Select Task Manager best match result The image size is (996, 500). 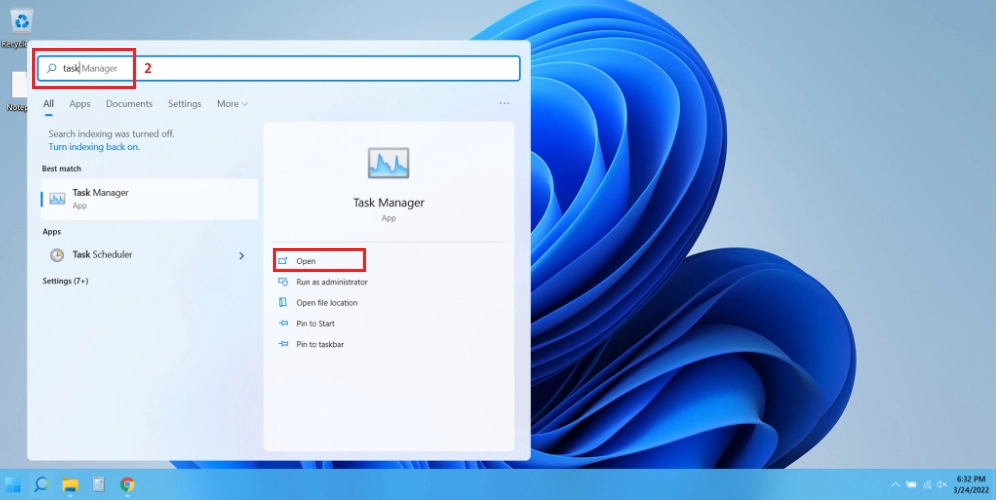149,199
